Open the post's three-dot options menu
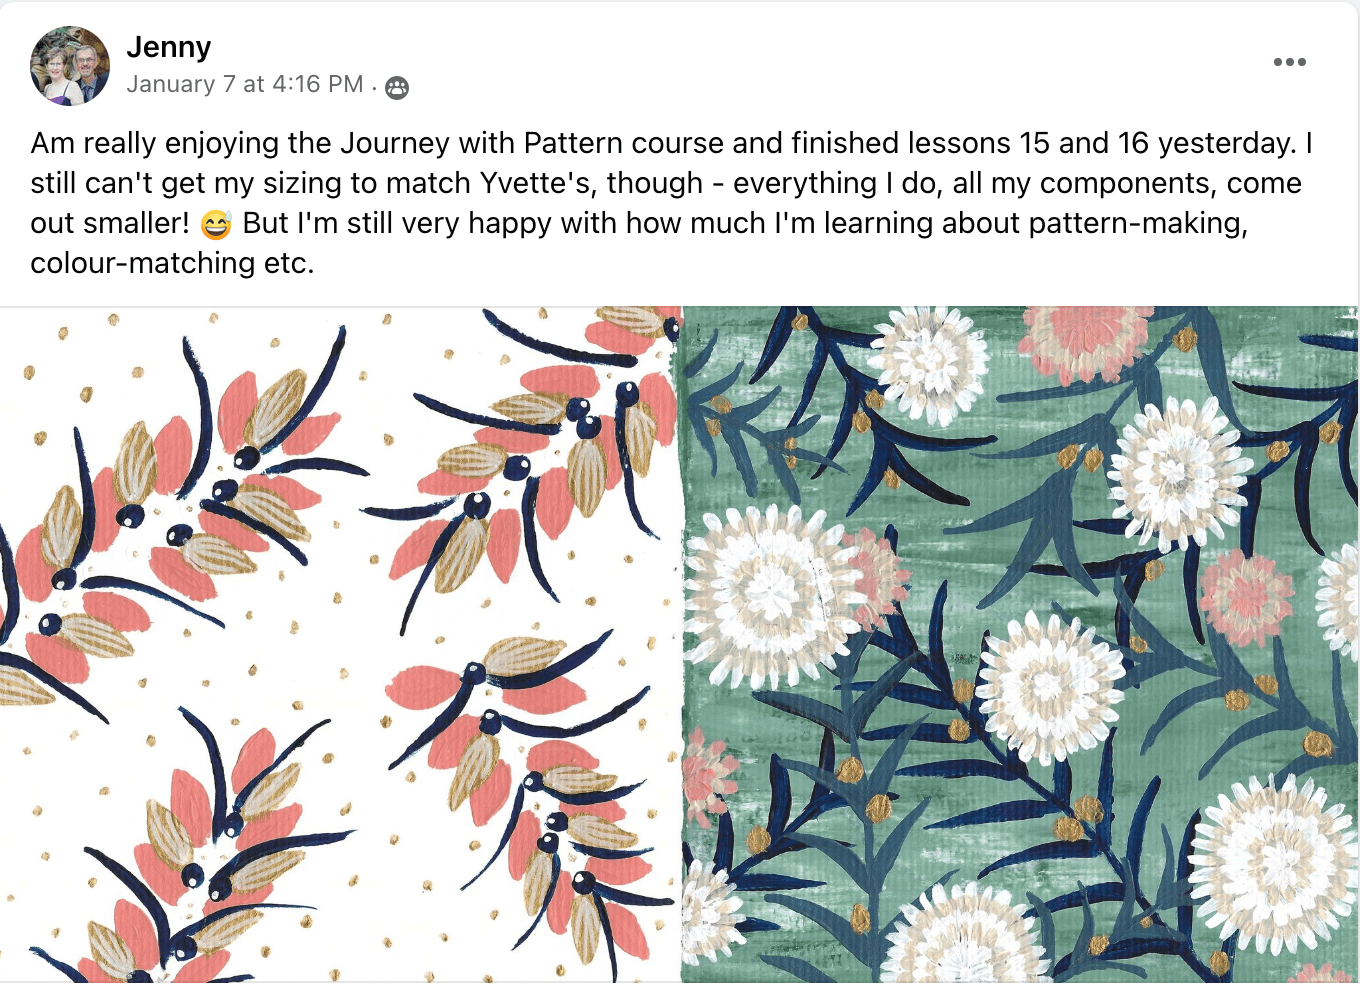Viewport: 1360px width, 984px height. (1289, 62)
